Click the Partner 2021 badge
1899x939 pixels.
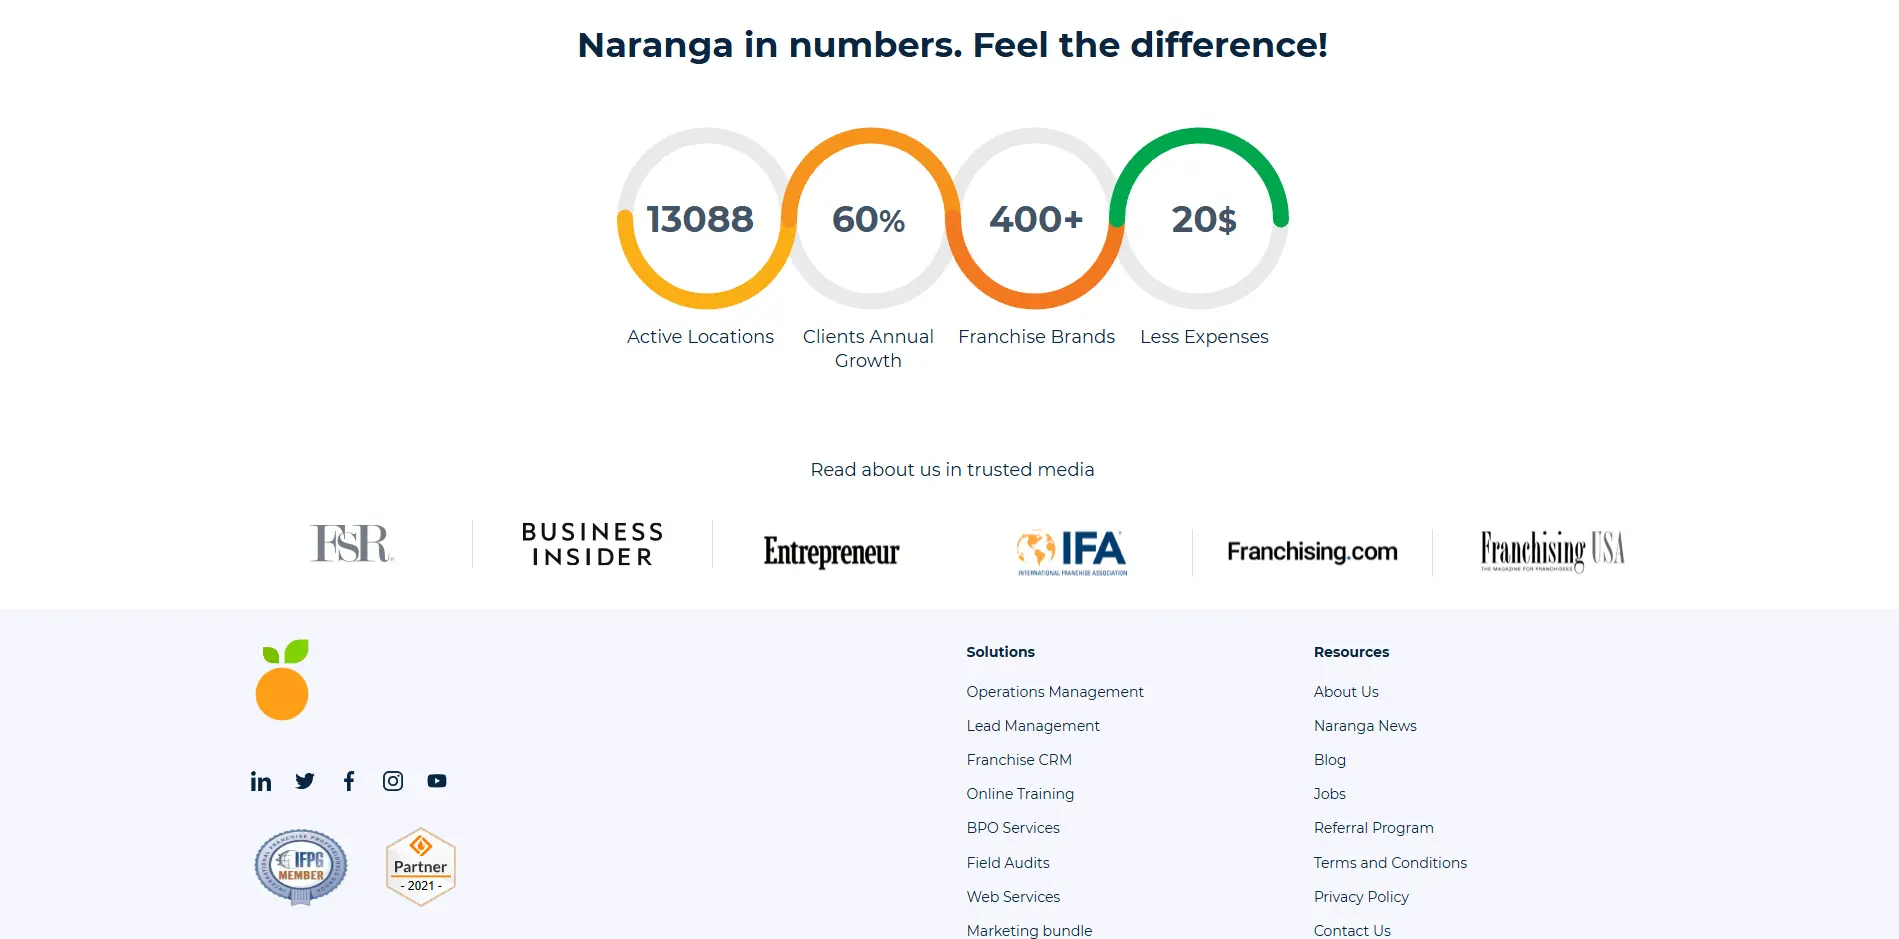click(420, 866)
